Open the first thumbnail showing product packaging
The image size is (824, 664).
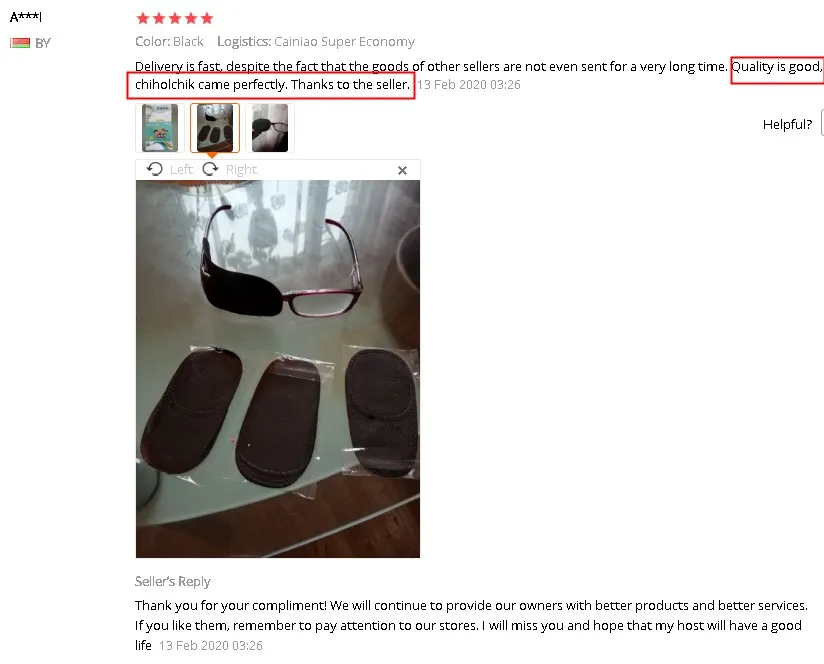point(160,128)
